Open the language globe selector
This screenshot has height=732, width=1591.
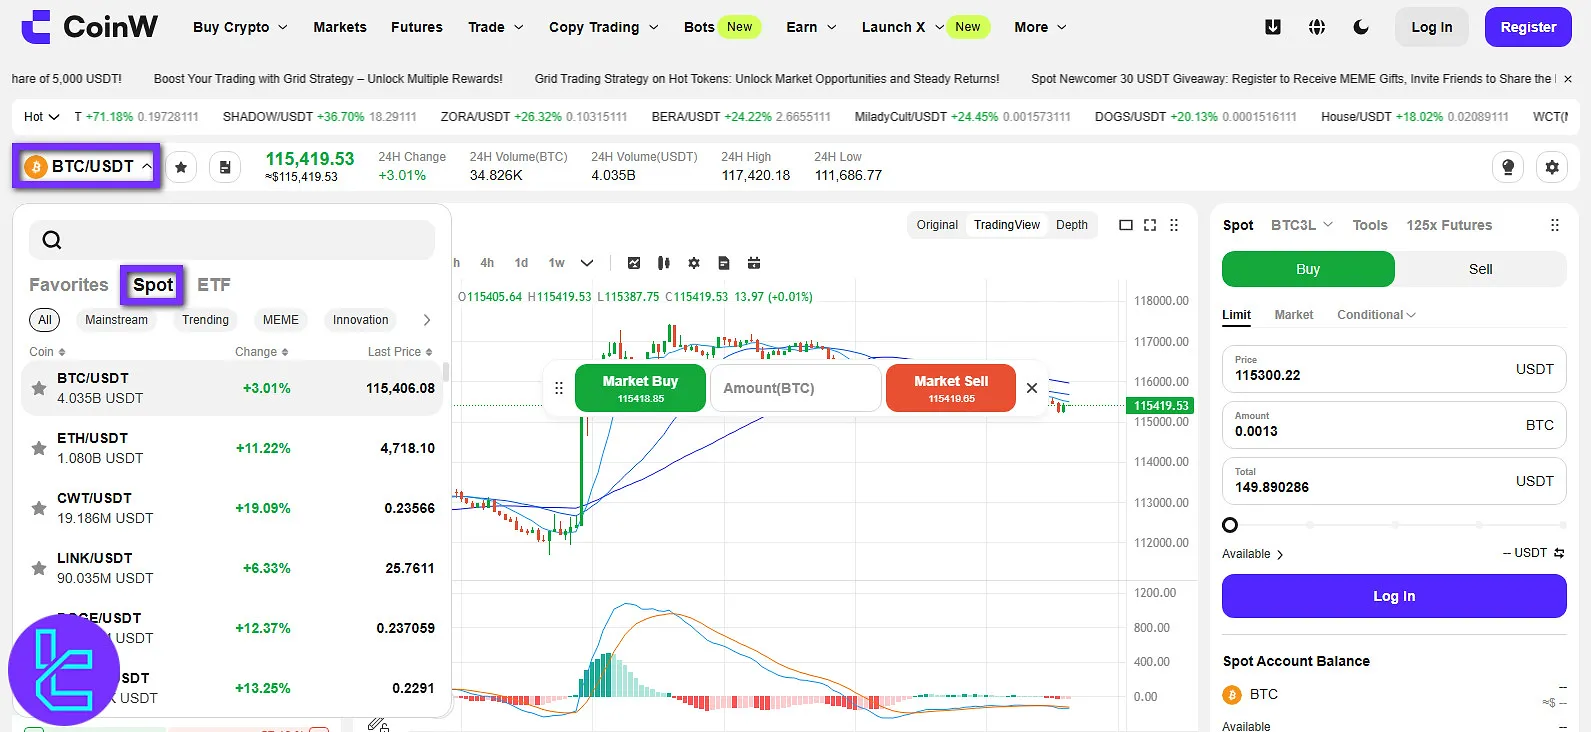(x=1317, y=27)
